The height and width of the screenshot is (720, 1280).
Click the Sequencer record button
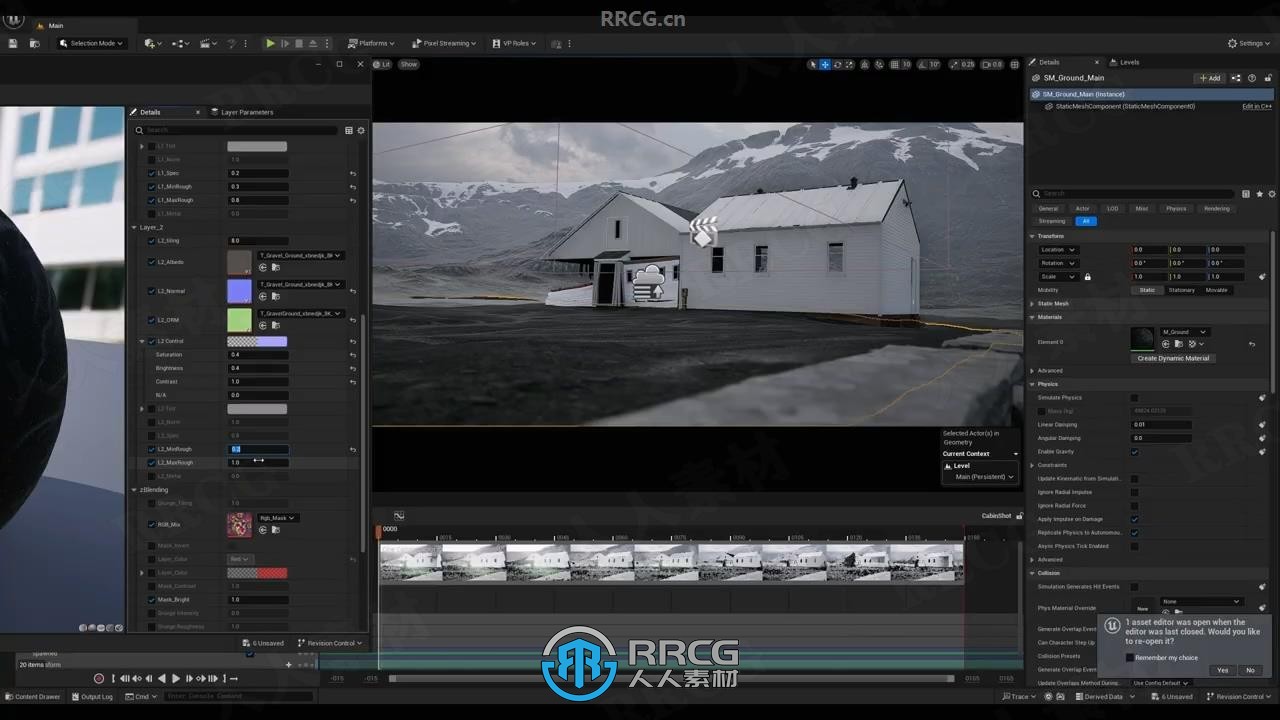pyautogui.click(x=98, y=679)
